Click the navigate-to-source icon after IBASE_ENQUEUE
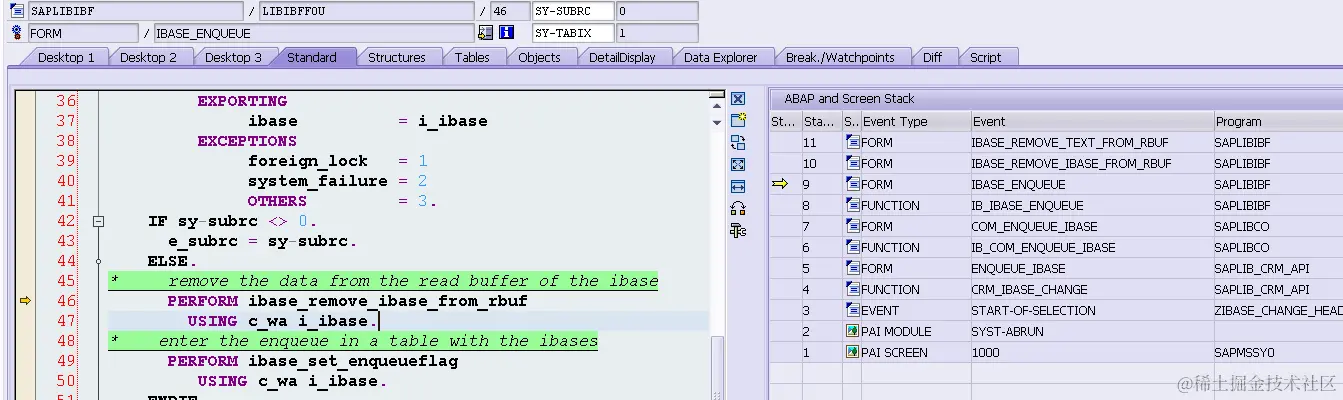This screenshot has width=1343, height=400. click(486, 33)
